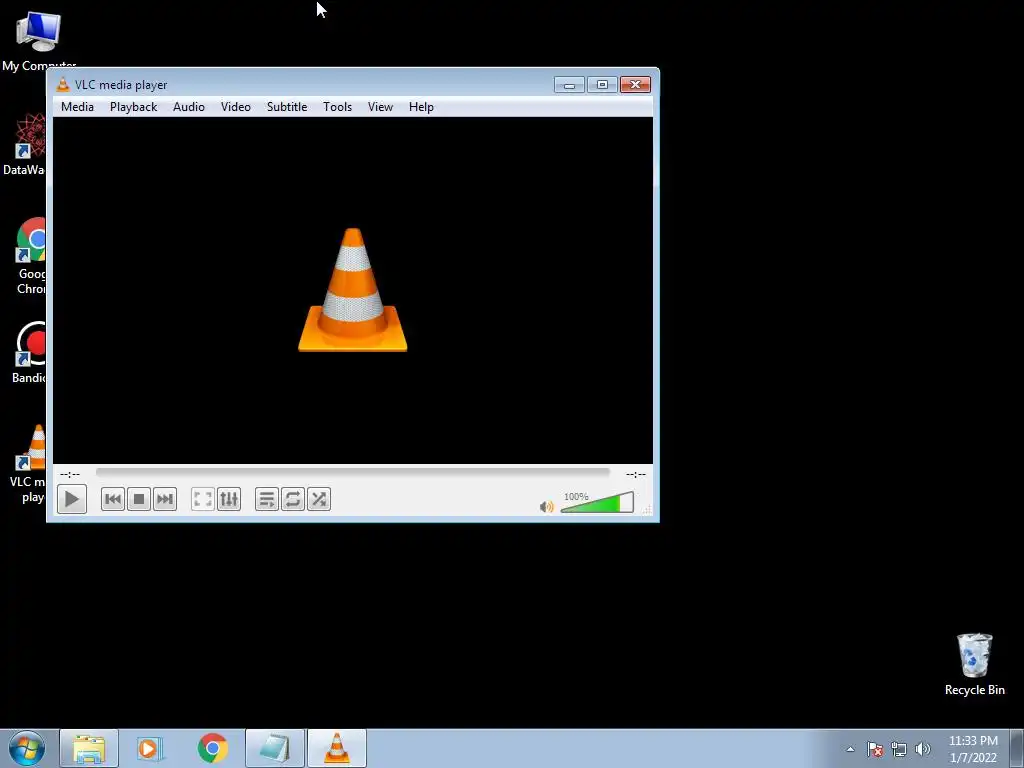
Task: Adjust the 100% volume slider
Action: coord(598,502)
